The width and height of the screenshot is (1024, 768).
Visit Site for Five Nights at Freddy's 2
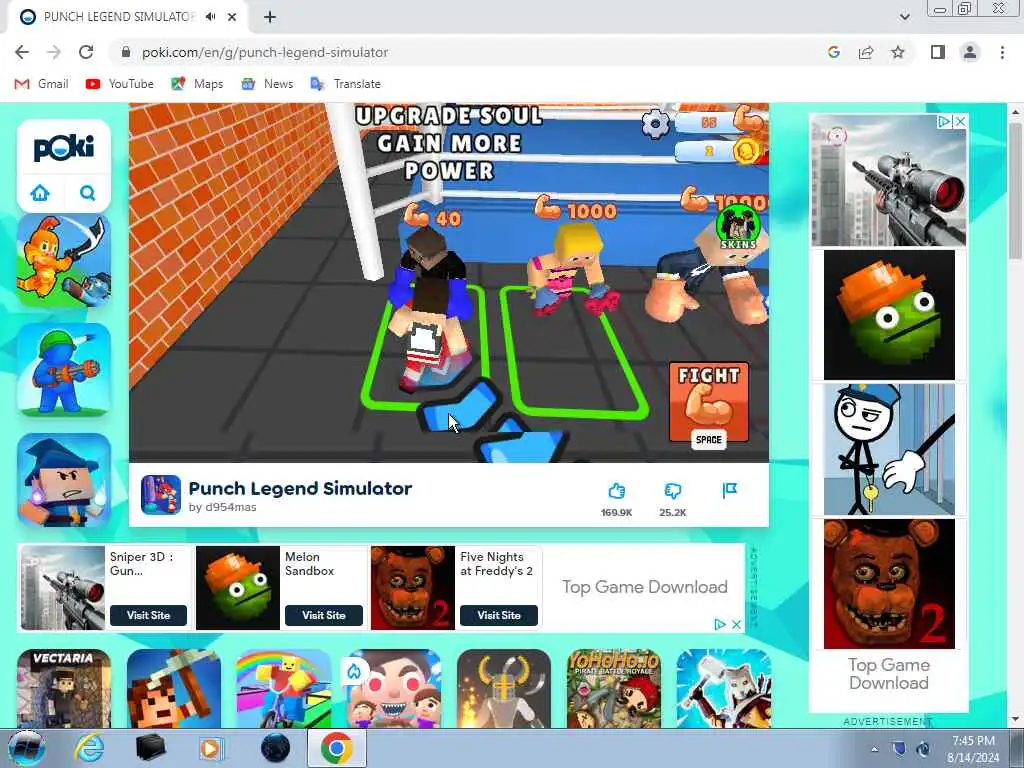[499, 615]
